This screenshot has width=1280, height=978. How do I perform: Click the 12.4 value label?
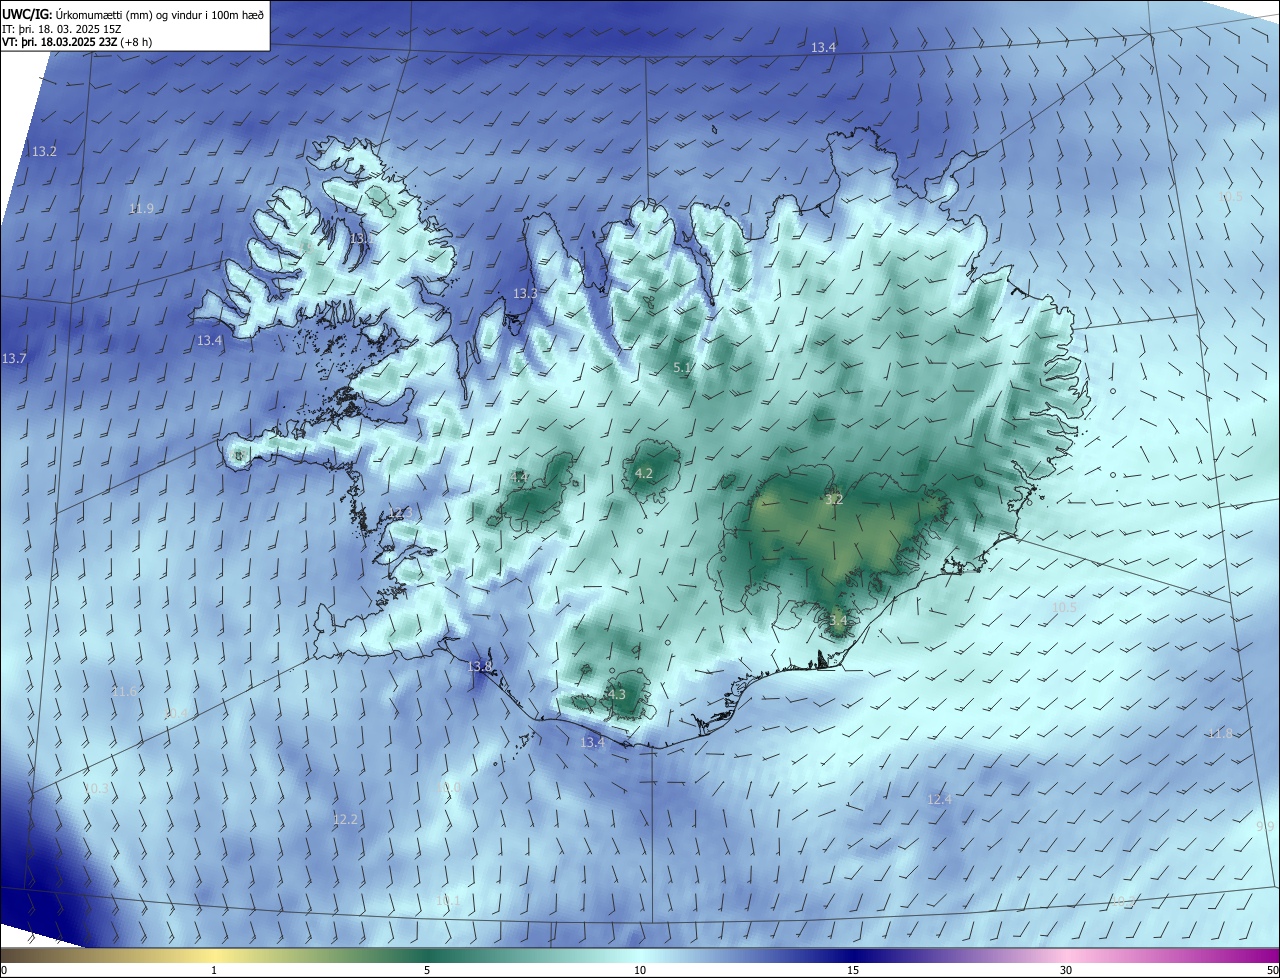pos(939,799)
